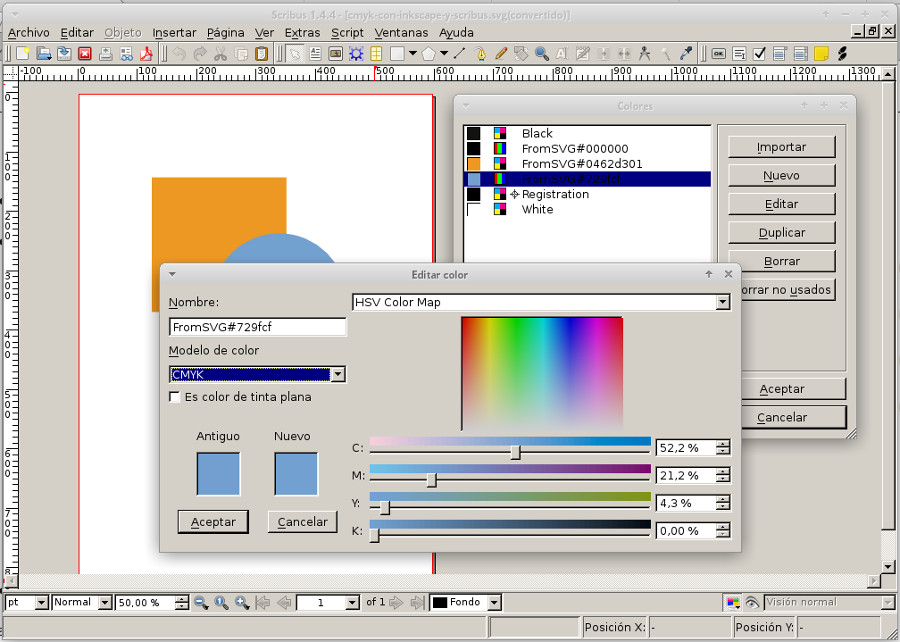This screenshot has height=642, width=900.
Task: Click the Print toolbar icon
Action: click(x=106, y=54)
